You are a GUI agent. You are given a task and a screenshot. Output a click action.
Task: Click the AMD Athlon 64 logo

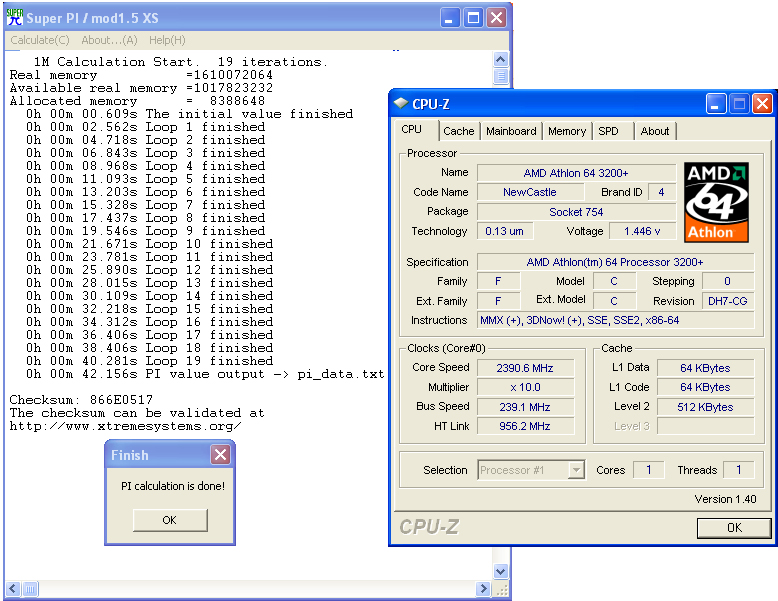tap(716, 202)
